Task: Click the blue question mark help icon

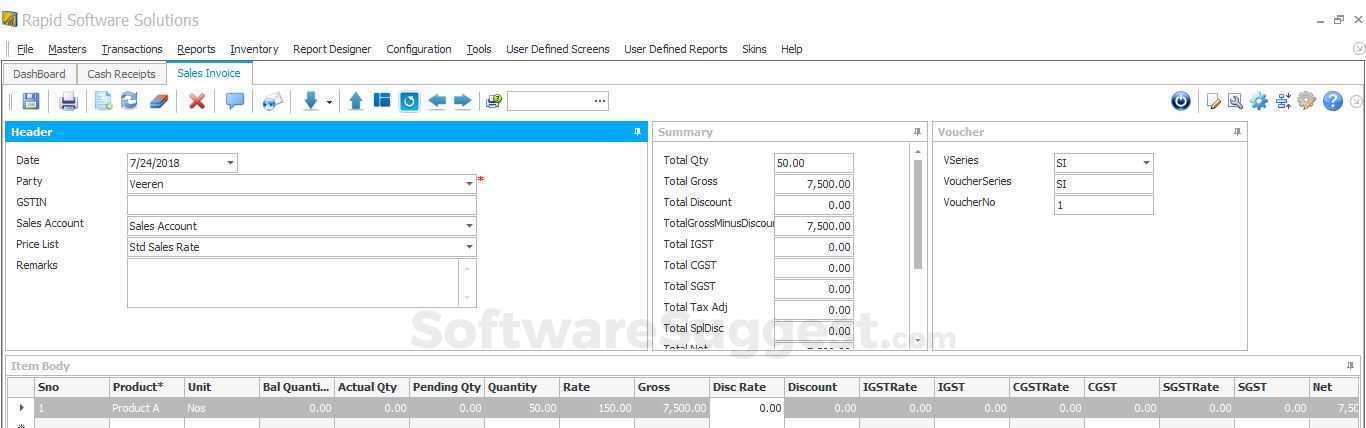Action: coord(1333,101)
